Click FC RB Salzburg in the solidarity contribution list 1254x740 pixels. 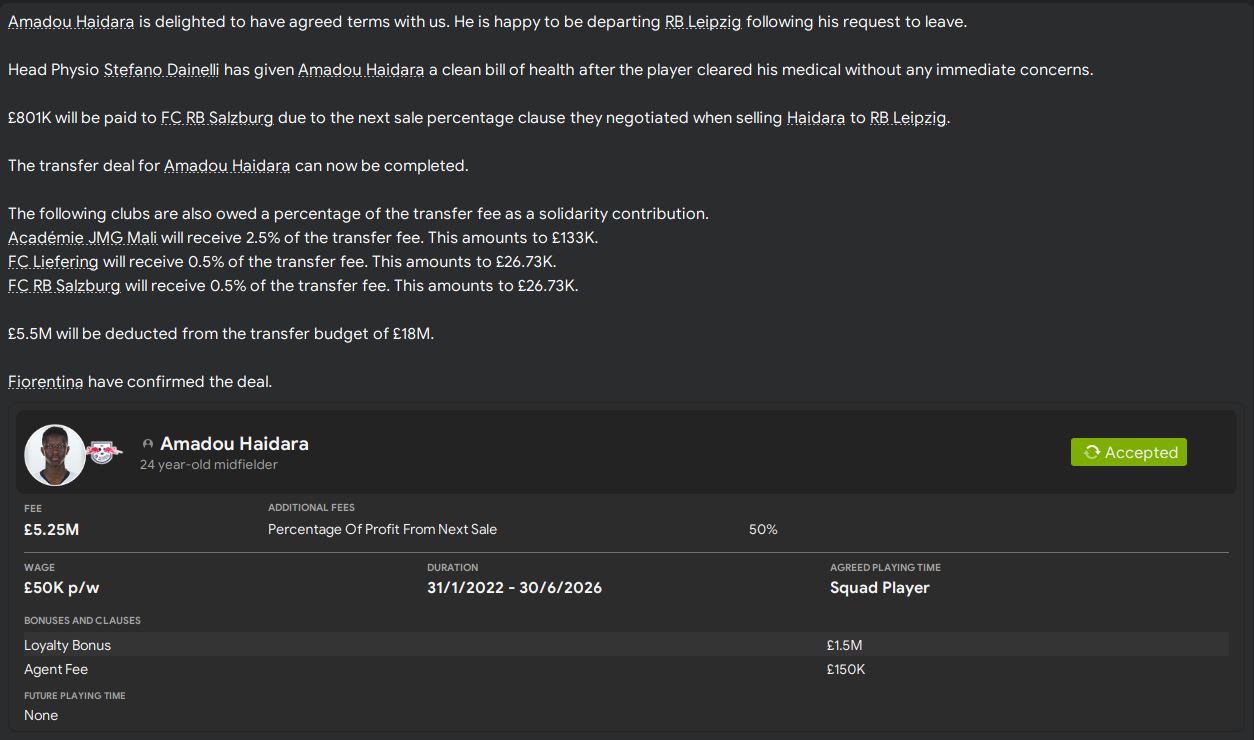pos(64,286)
